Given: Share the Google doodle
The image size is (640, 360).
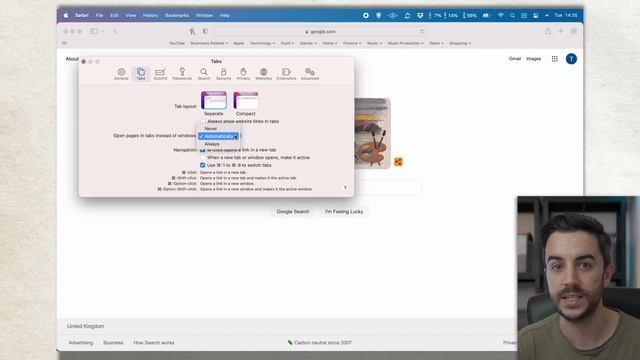Looking at the screenshot, I should click(x=398, y=162).
